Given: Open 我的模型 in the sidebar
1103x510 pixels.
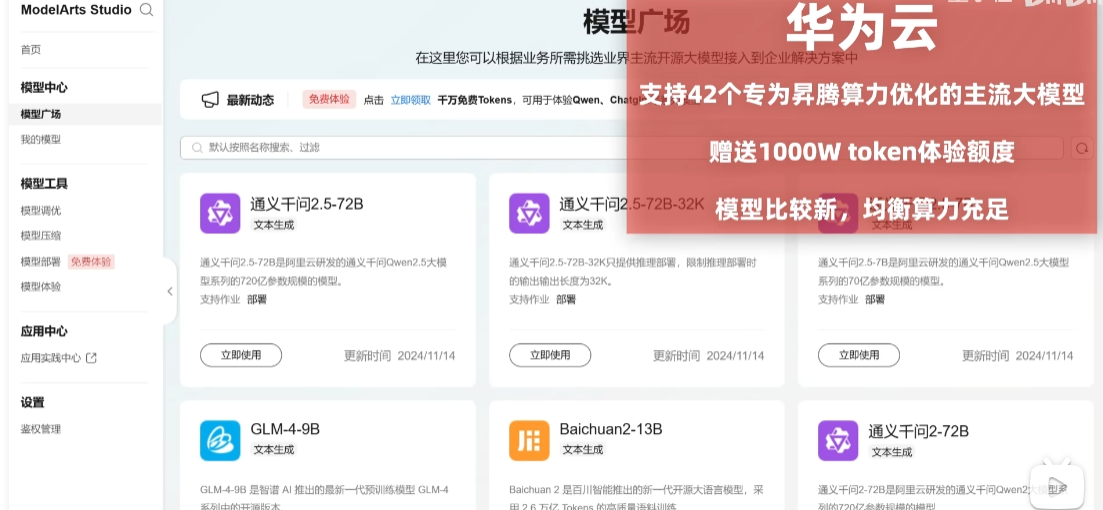Looking at the screenshot, I should coord(41,139).
